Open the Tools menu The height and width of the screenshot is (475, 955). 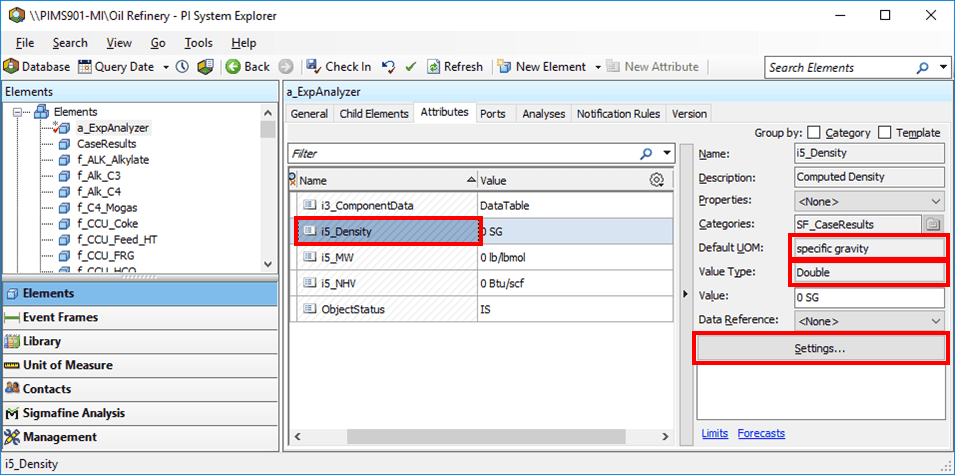pyautogui.click(x=199, y=43)
